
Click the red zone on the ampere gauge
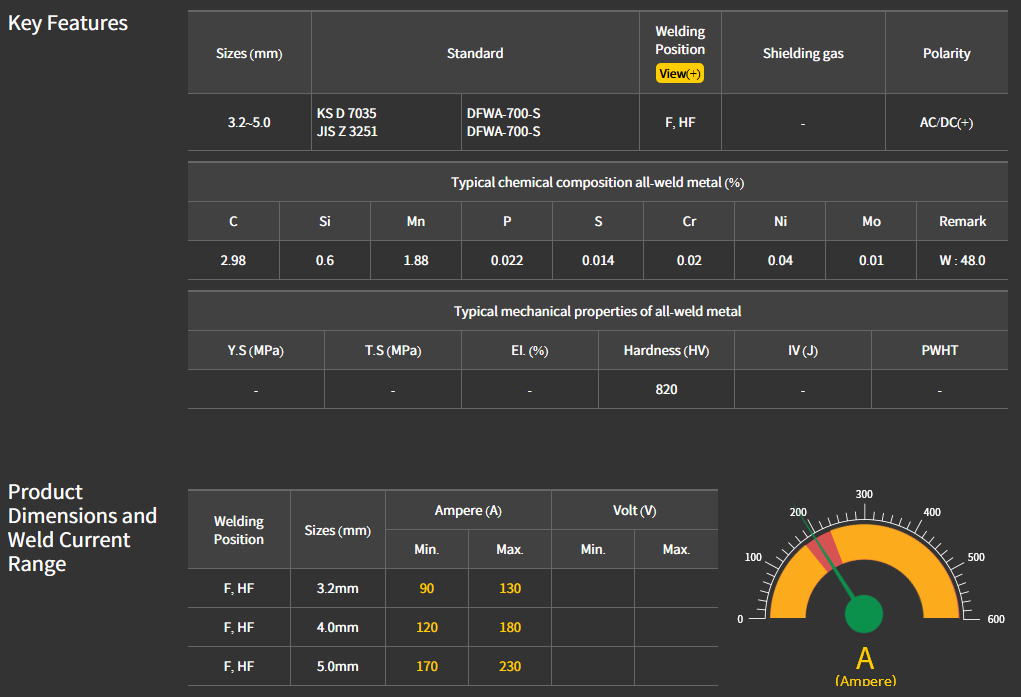[823, 549]
